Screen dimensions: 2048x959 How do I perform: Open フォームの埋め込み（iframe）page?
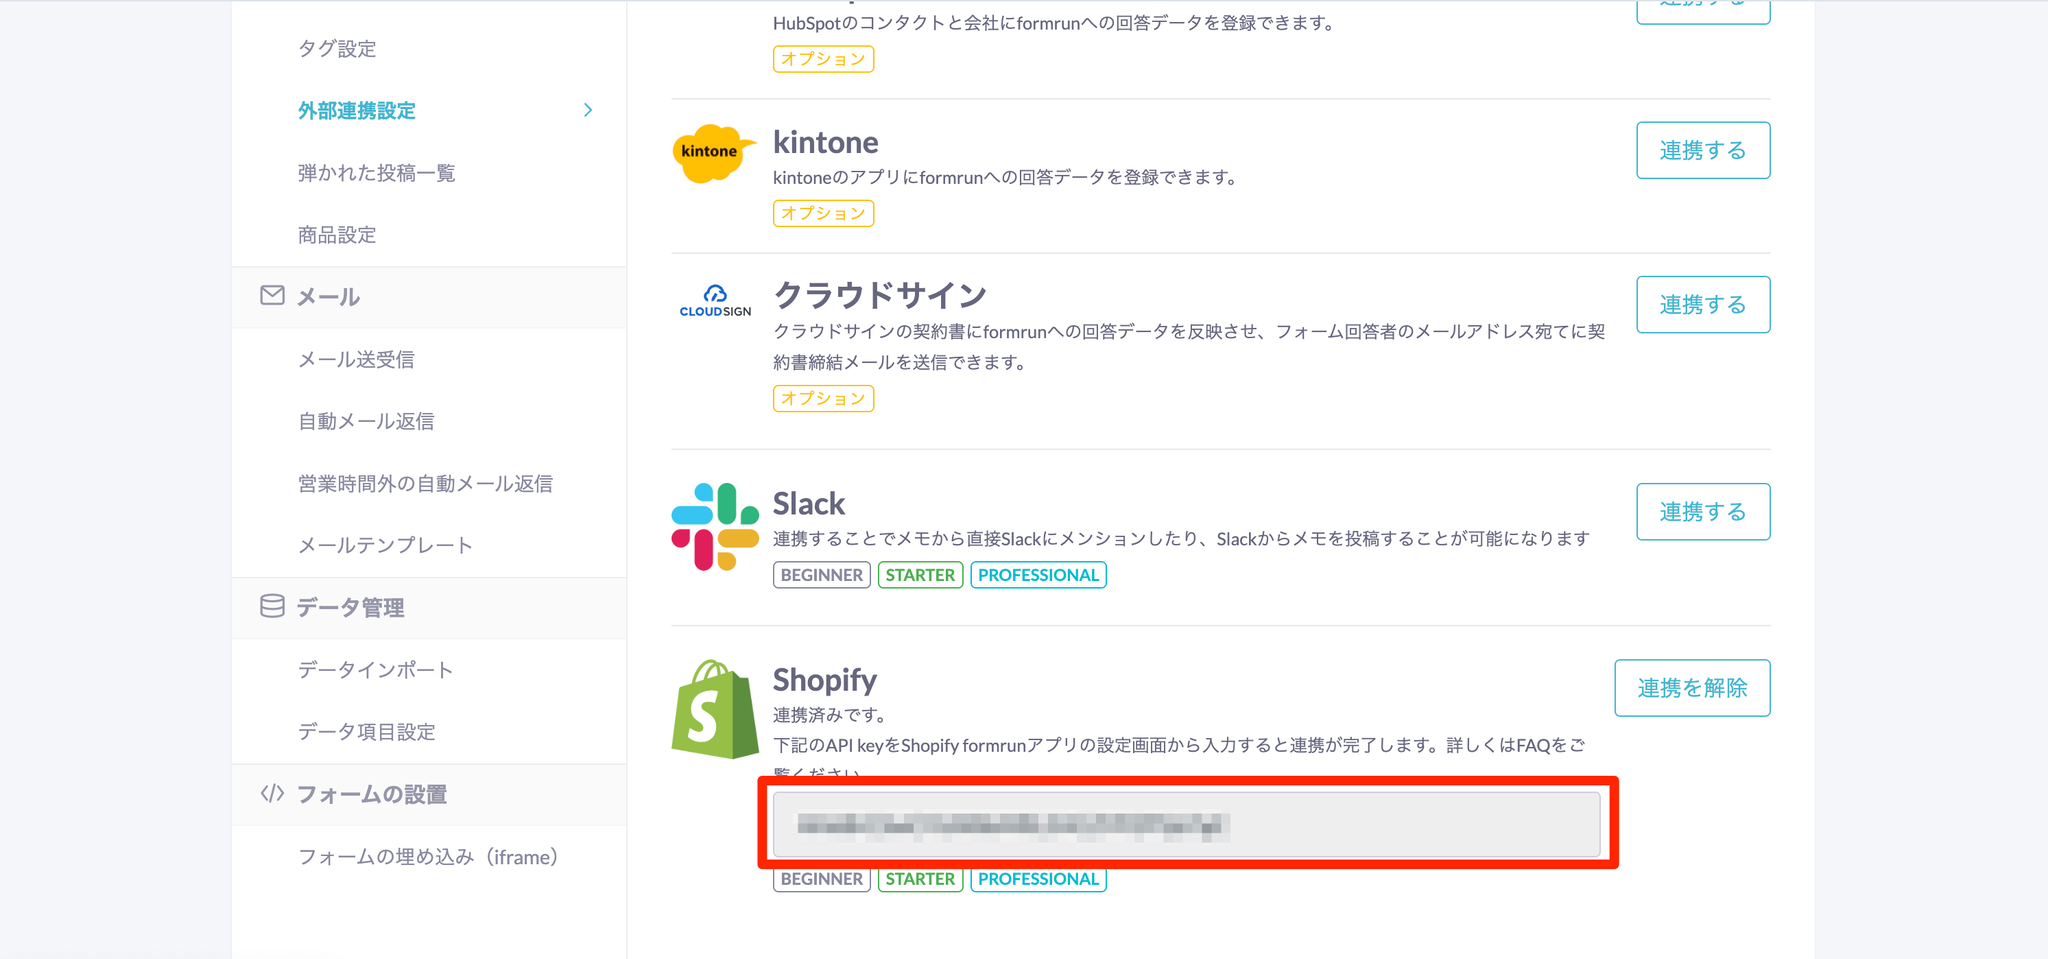tap(428, 857)
